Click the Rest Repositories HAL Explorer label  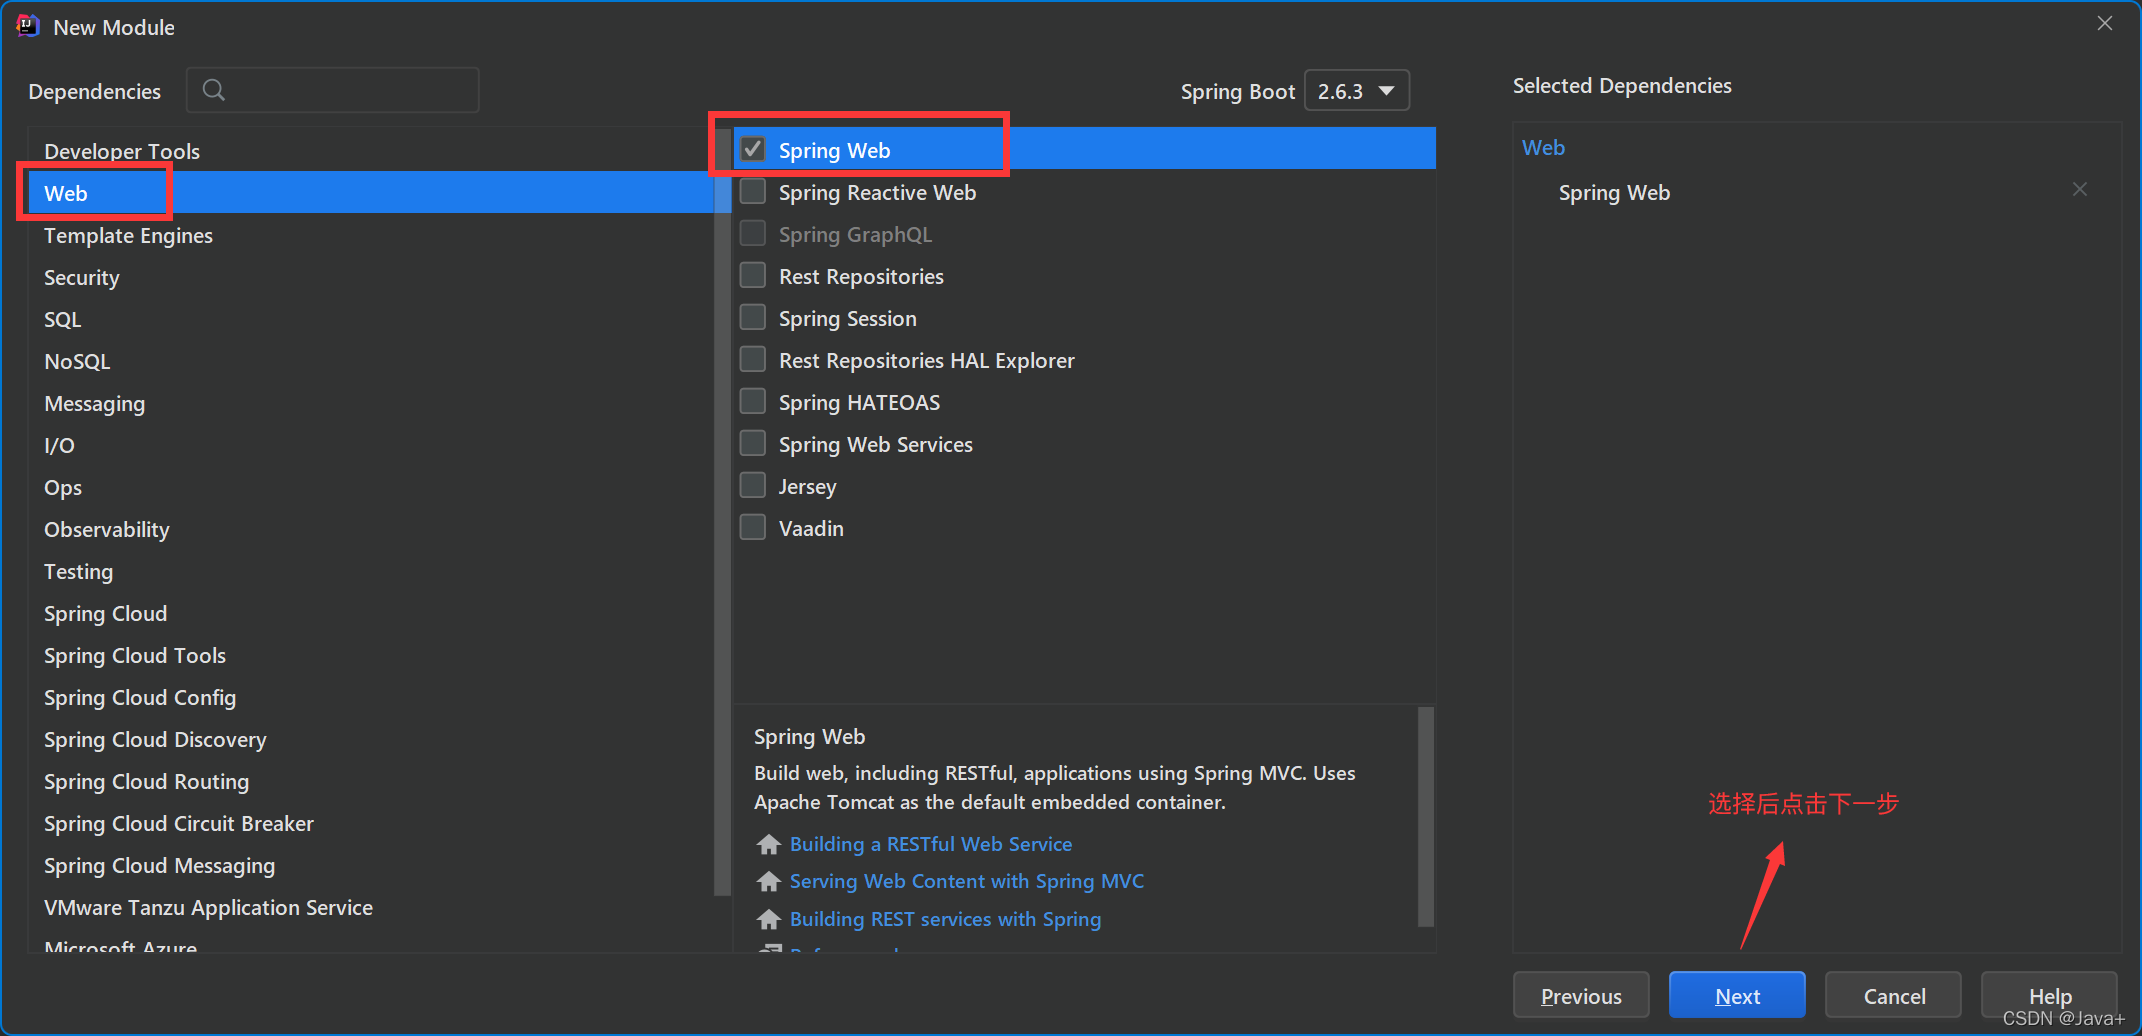pos(926,360)
